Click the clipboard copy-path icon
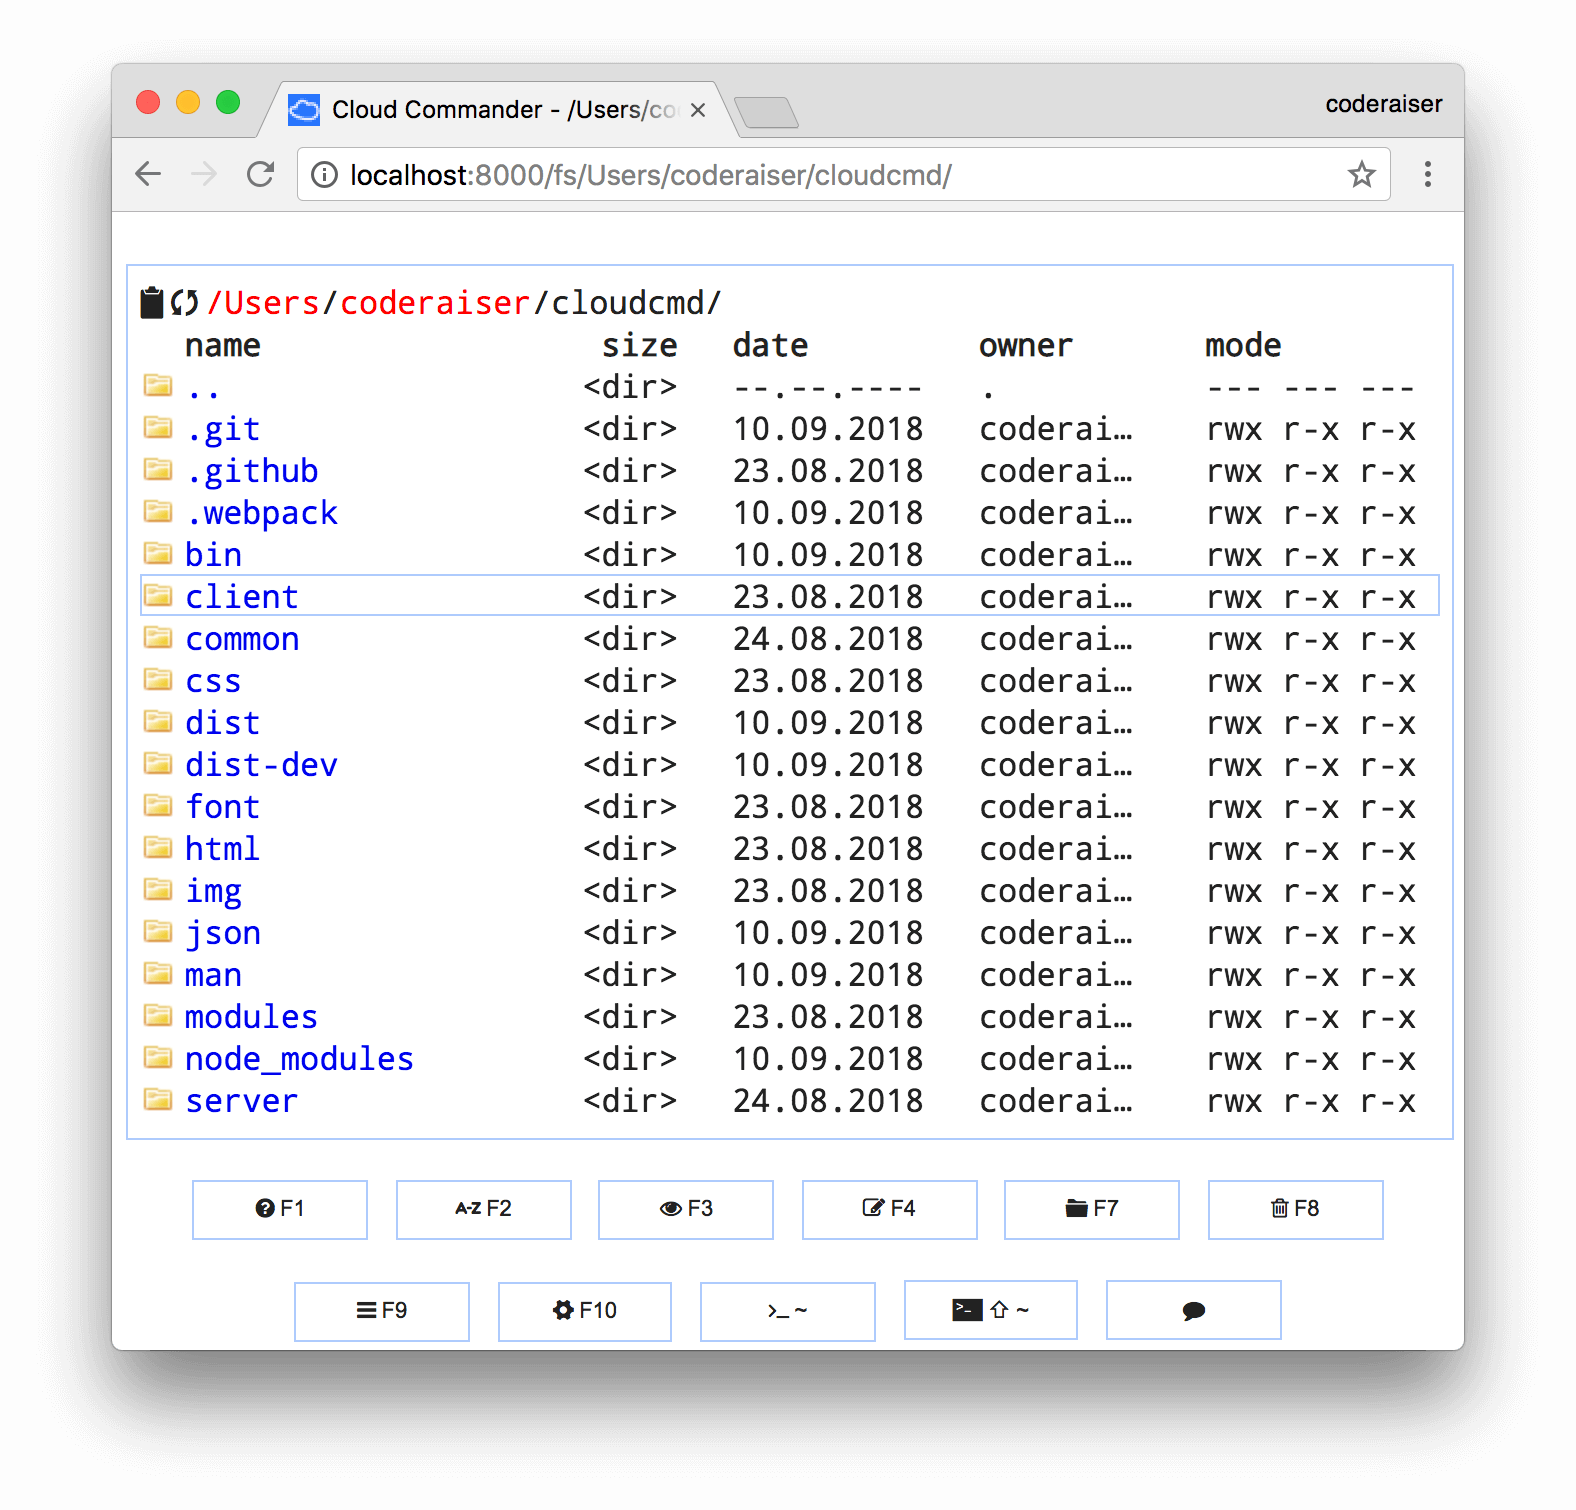The image size is (1576, 1510). pyautogui.click(x=151, y=302)
